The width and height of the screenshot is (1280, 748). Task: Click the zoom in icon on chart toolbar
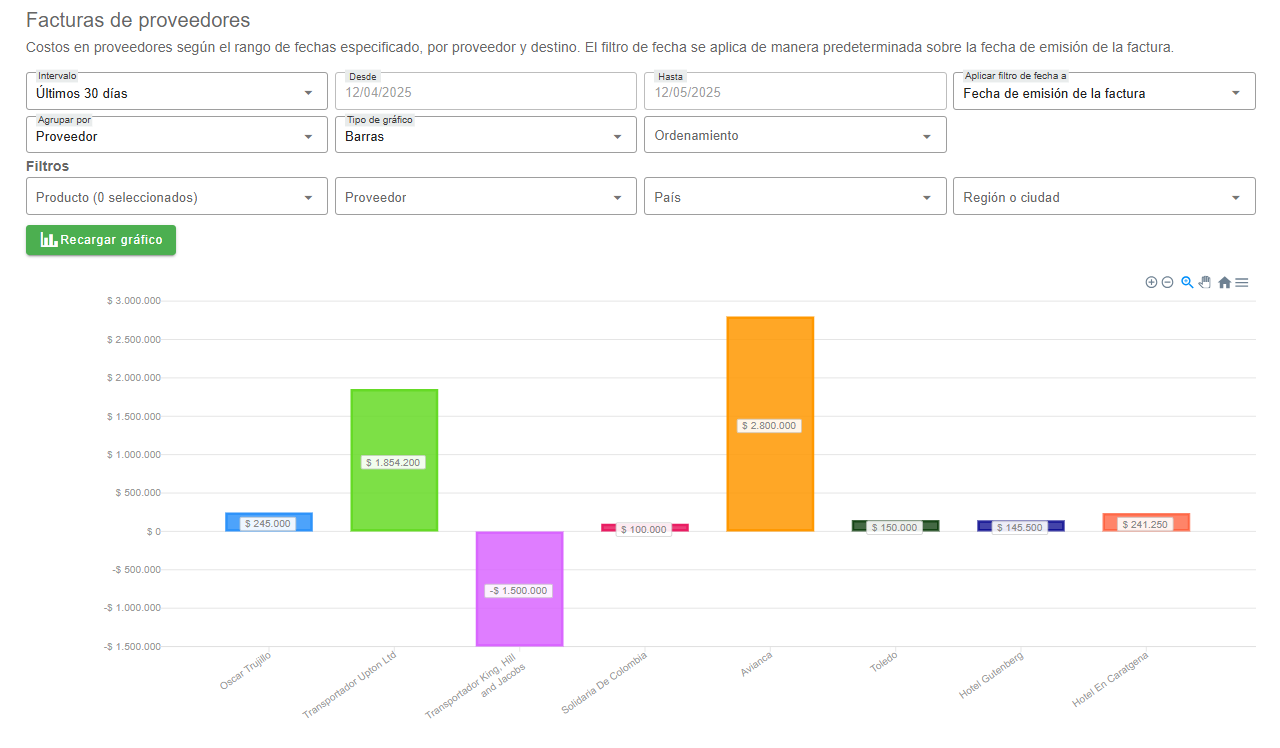[x=1151, y=283]
